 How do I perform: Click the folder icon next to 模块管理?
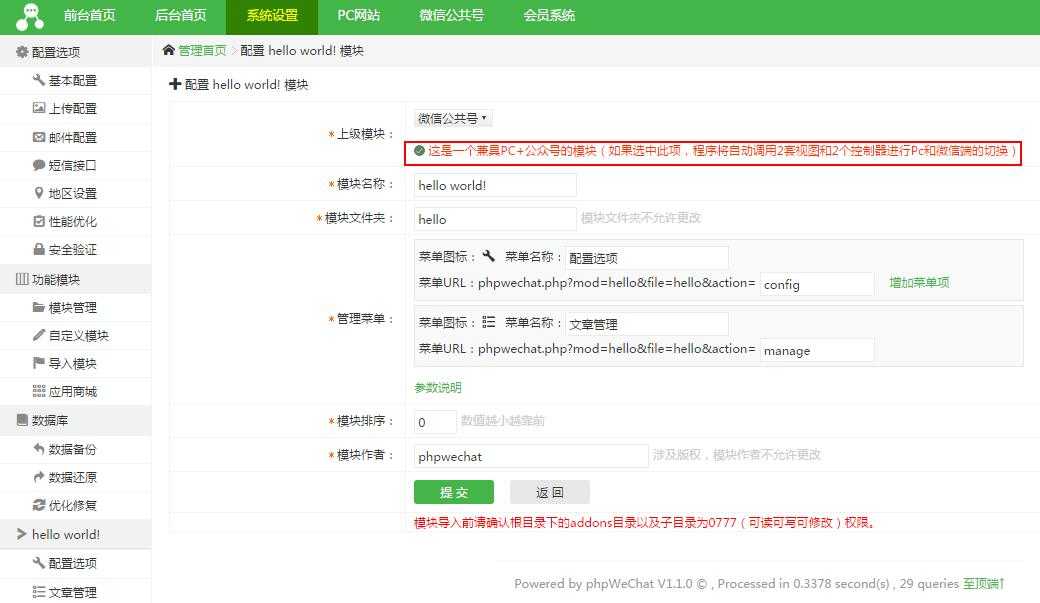[38, 307]
